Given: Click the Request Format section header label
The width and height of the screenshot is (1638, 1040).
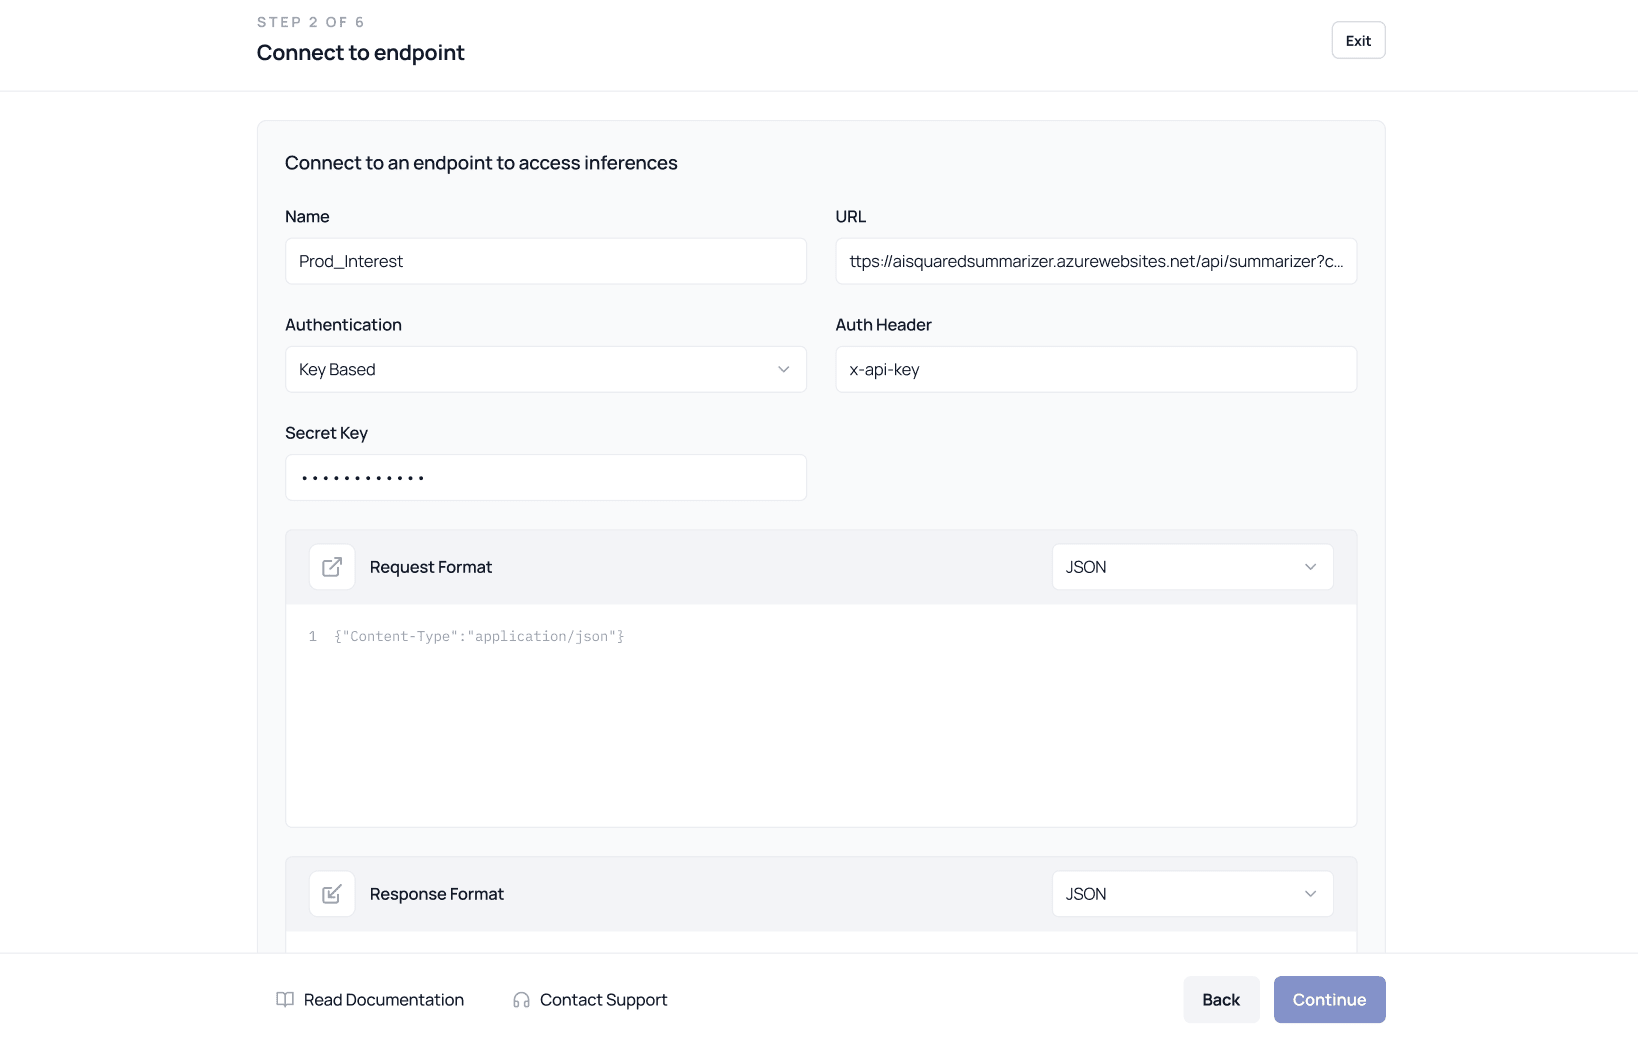Looking at the screenshot, I should point(431,567).
